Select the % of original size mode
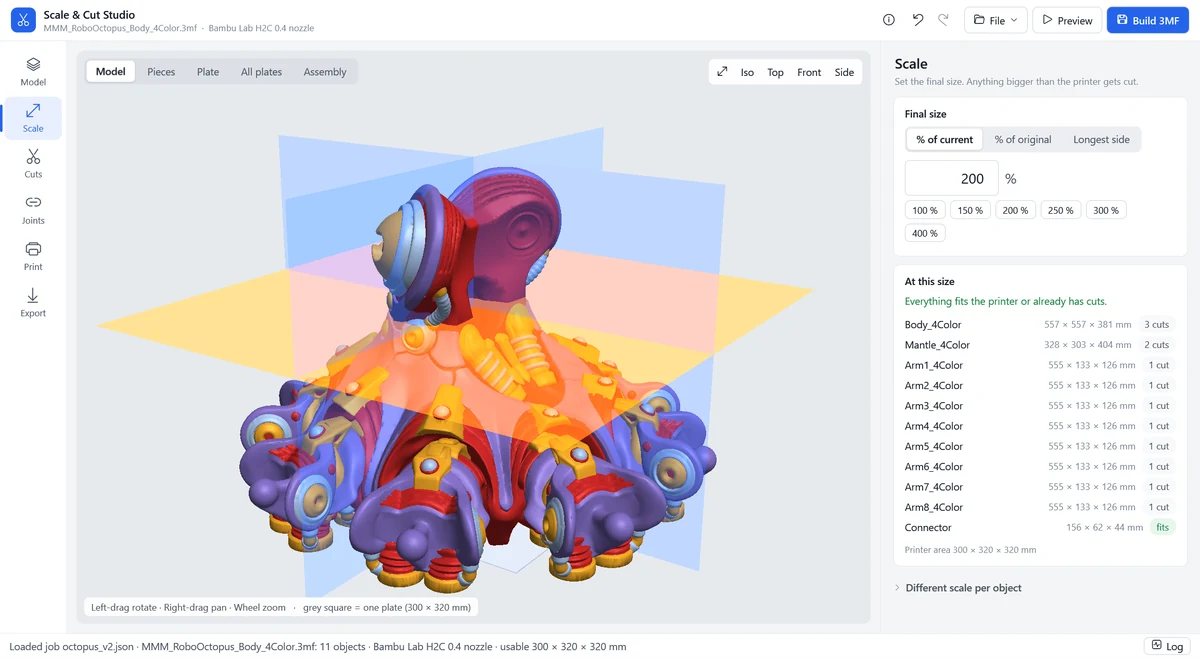The image size is (1200, 658). click(1023, 139)
